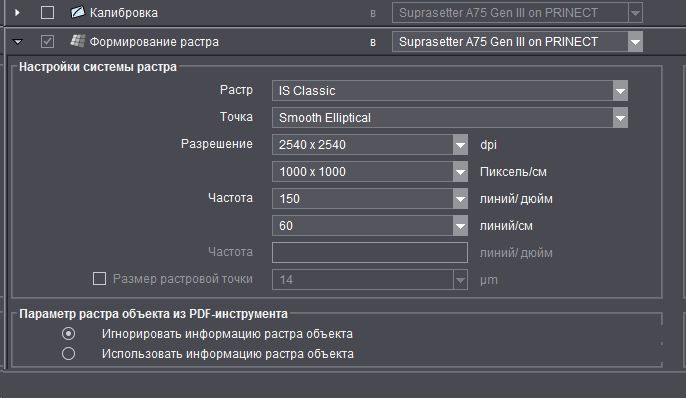Viewport: 686px width, 398px height.
Task: Open the Растр IS Classic dropdown
Action: click(620, 91)
